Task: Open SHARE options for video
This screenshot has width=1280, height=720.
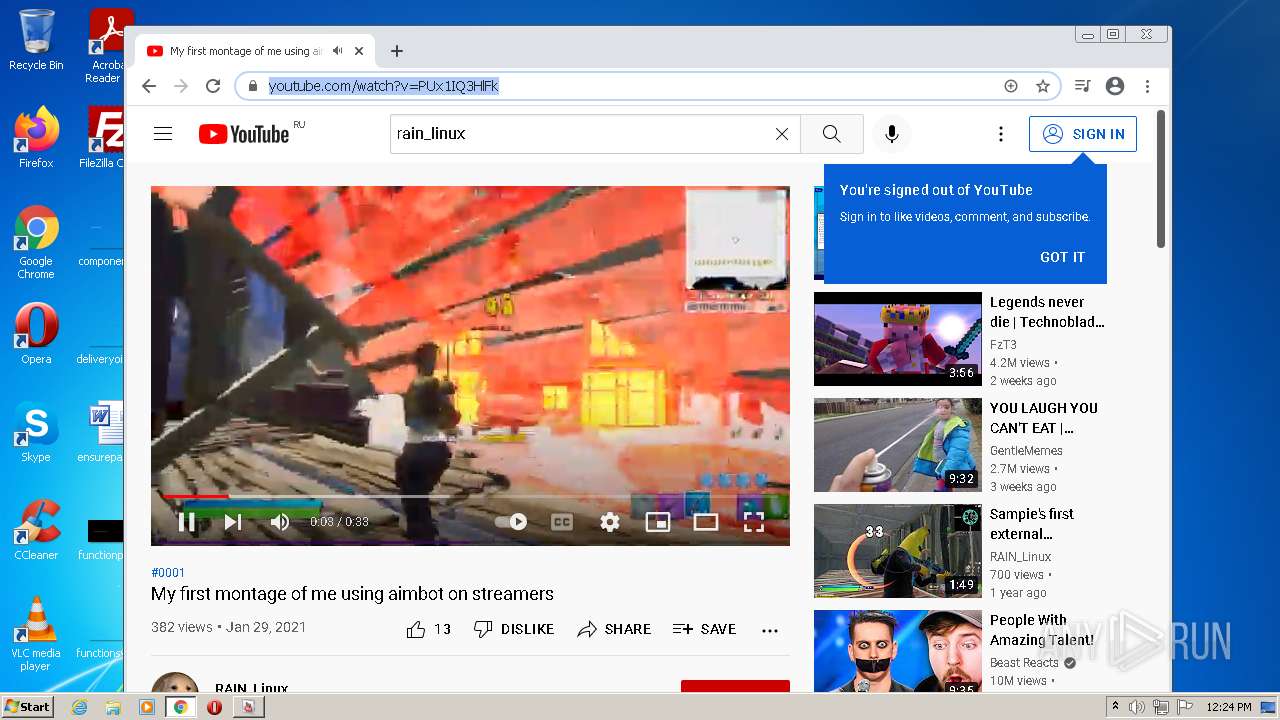Action: click(x=614, y=629)
